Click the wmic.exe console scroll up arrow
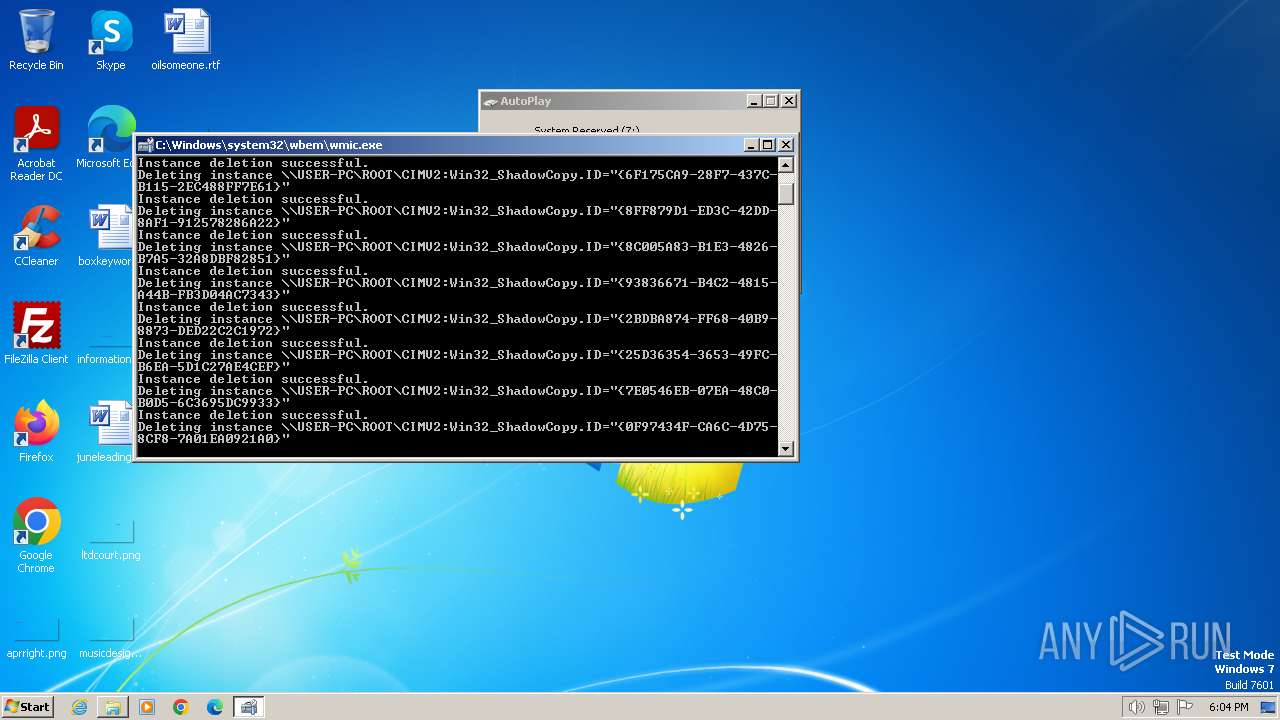 [x=786, y=165]
